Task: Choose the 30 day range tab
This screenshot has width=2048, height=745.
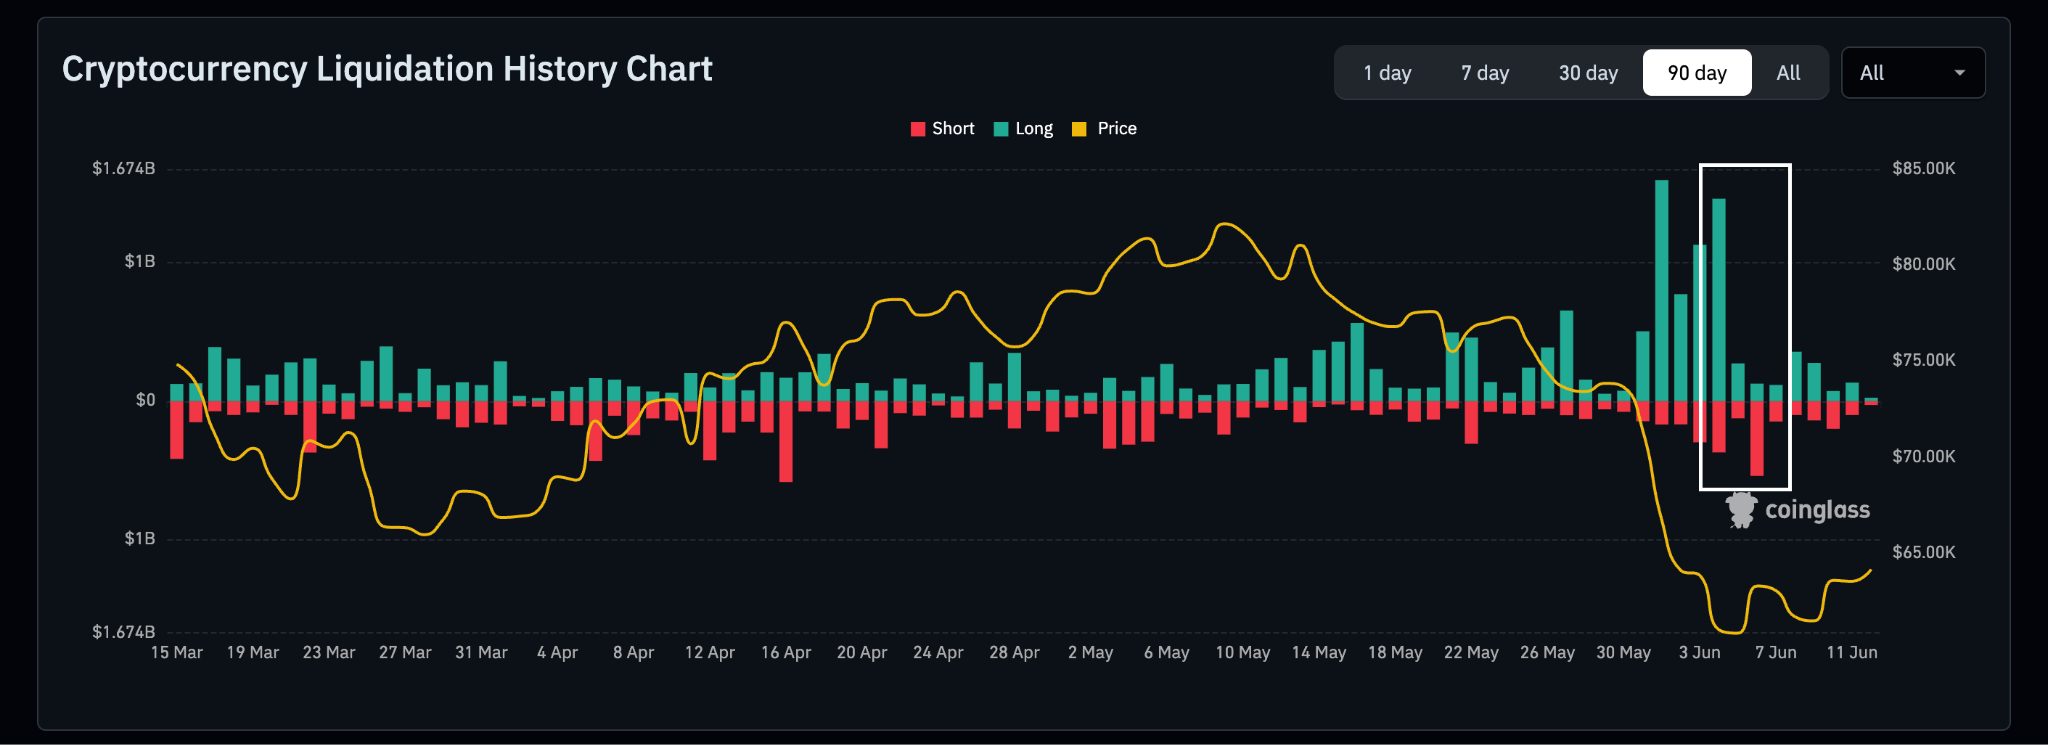Action: [x=1588, y=73]
